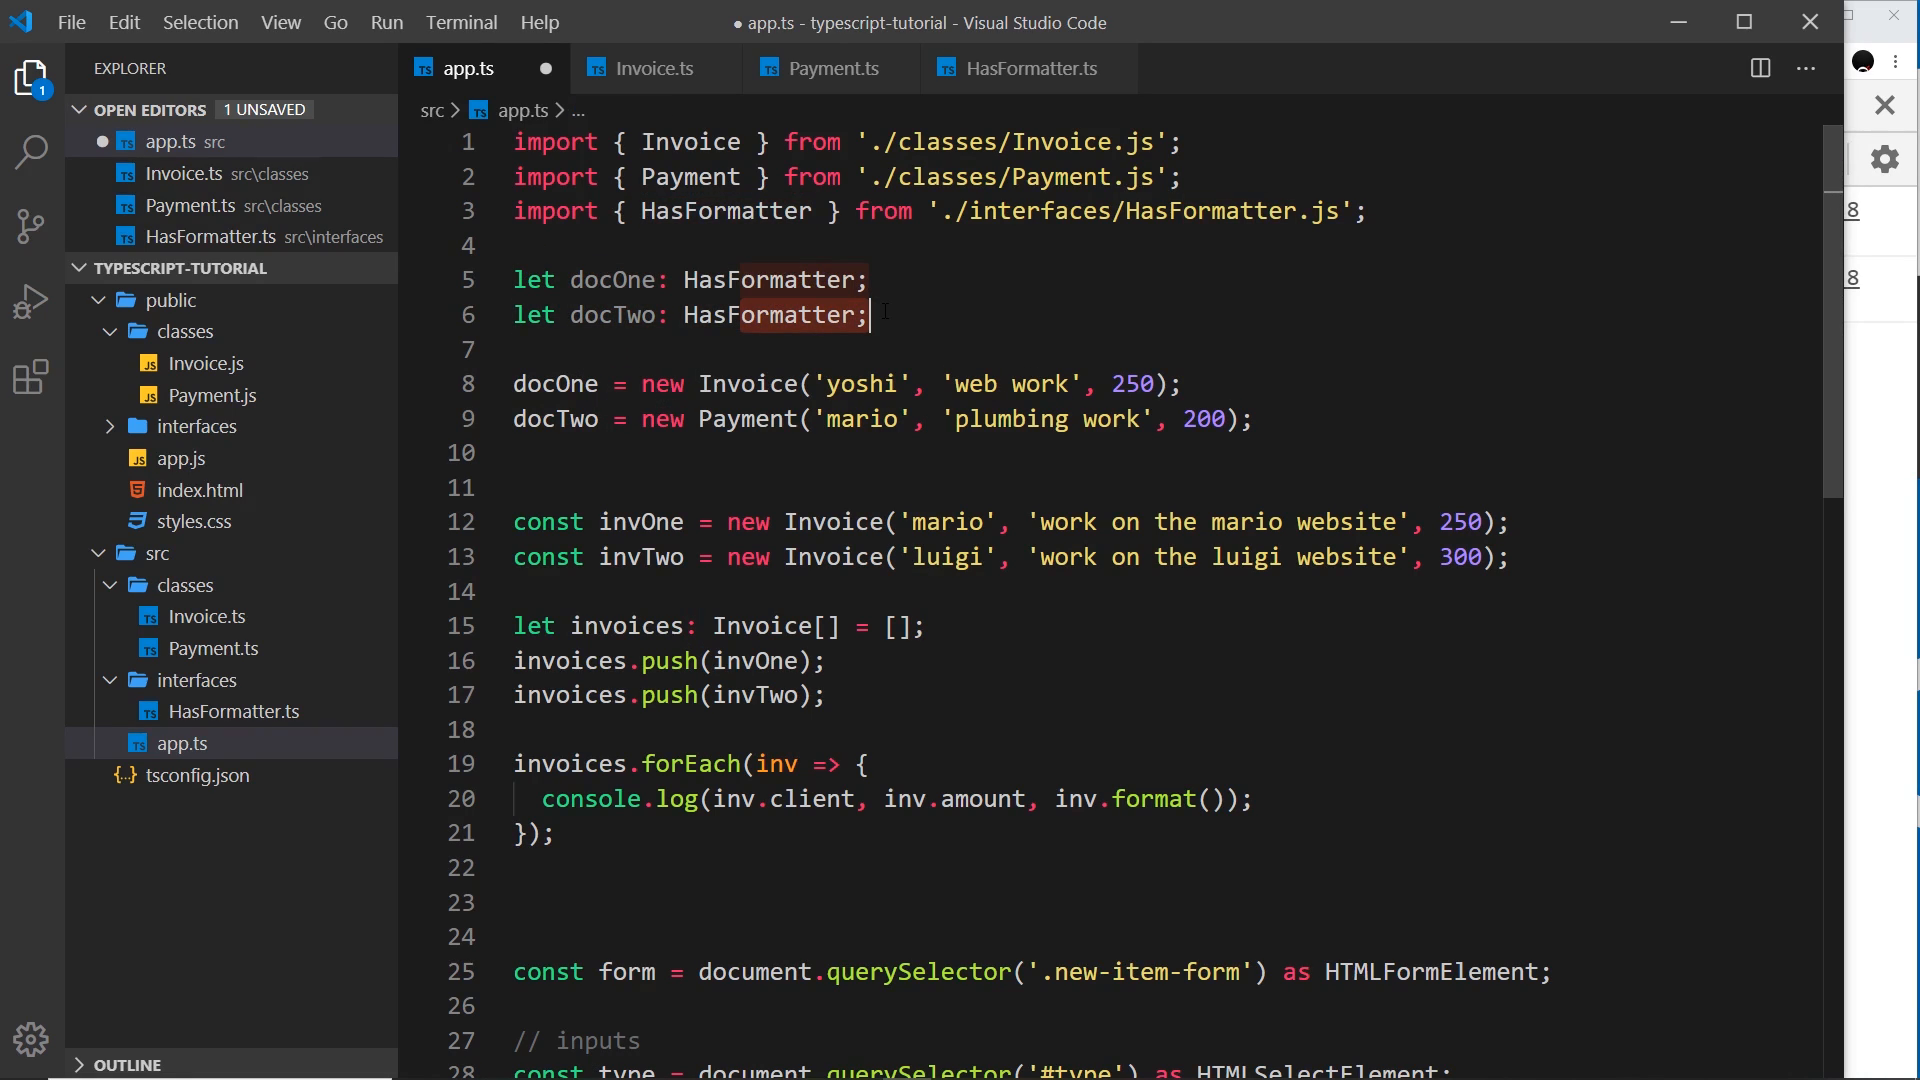1920x1080 pixels.
Task: Open the Selection menu
Action: tap(200, 22)
